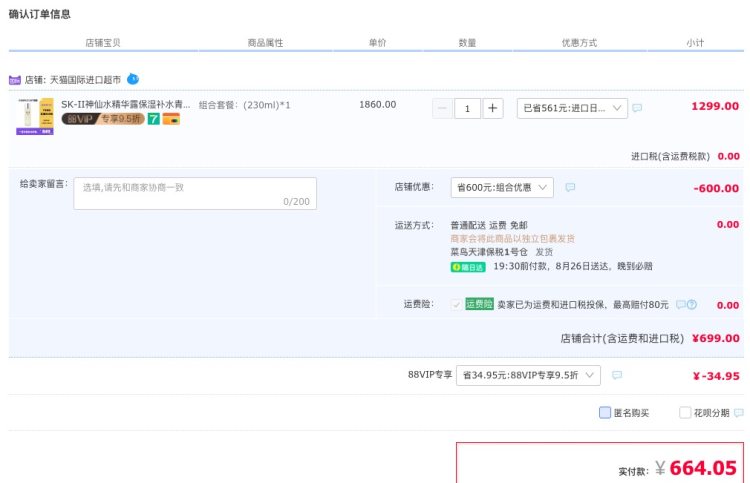The height and width of the screenshot is (483, 750).
Task: Click the orange credit card icon
Action: click(x=171, y=119)
